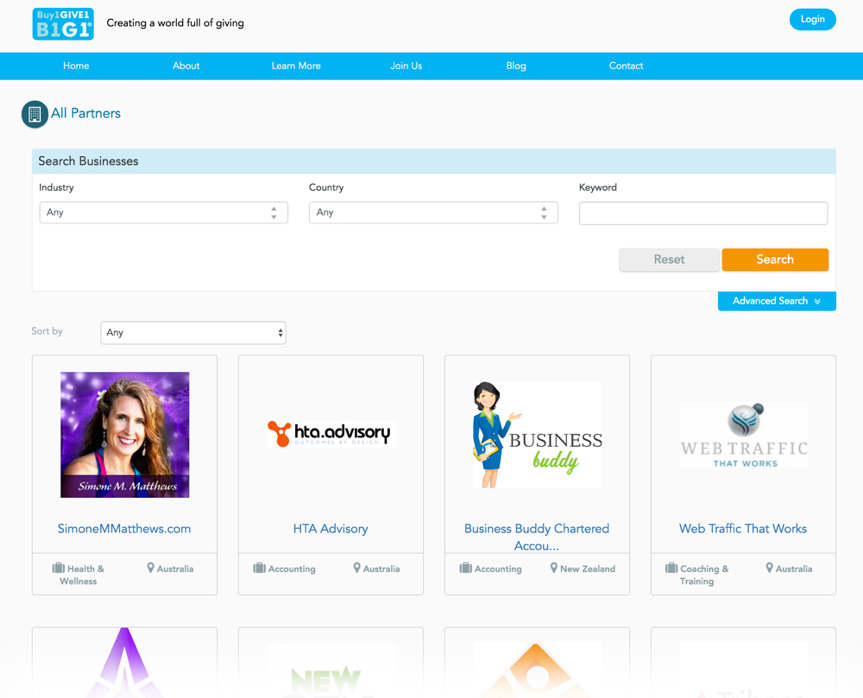Click the Login button
This screenshot has height=698, width=863.
(x=812, y=19)
